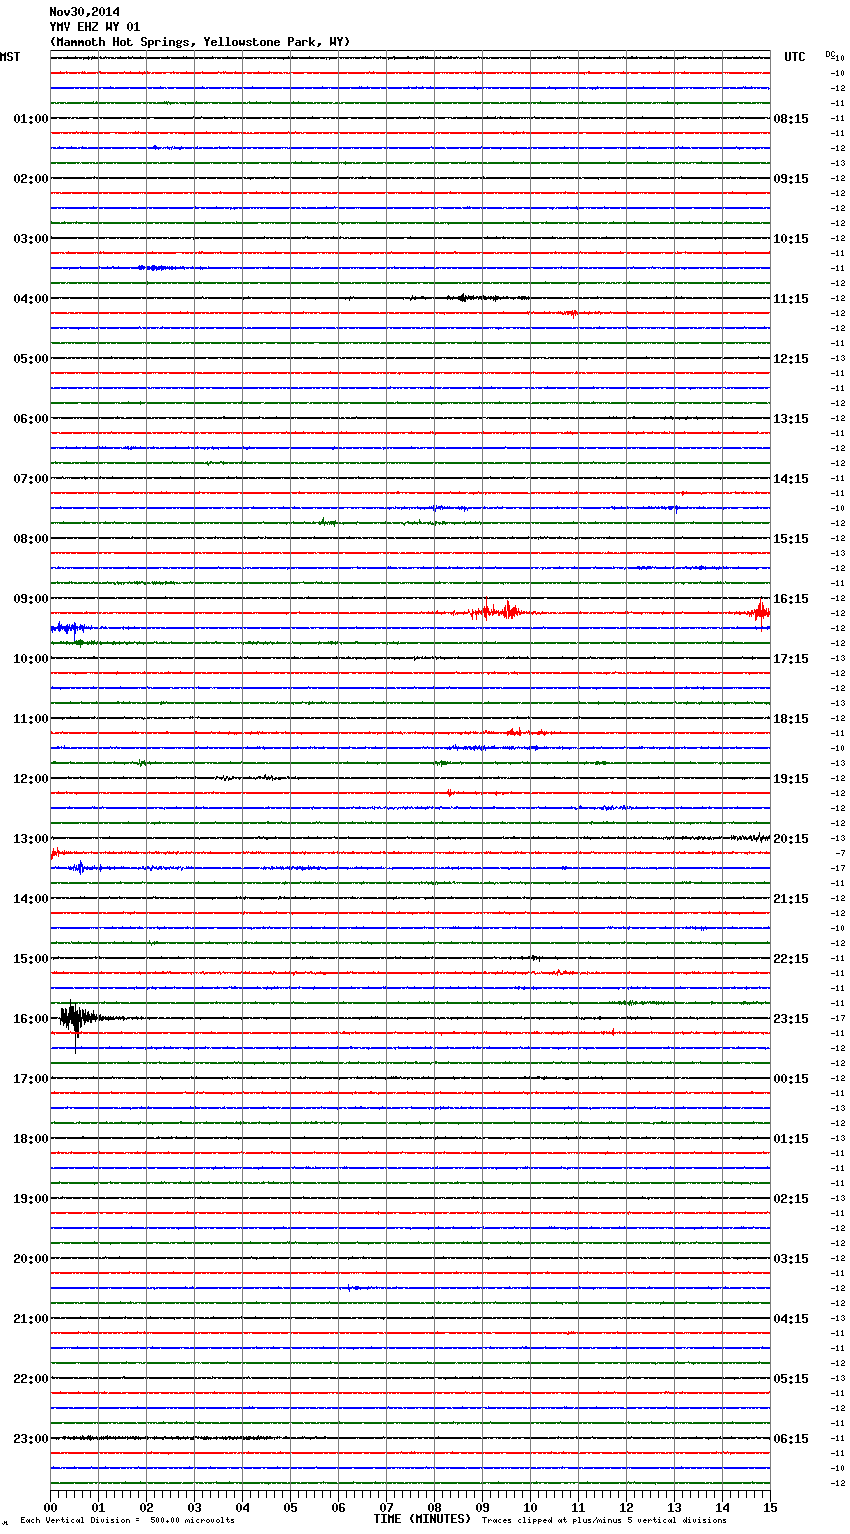Select the 20:00 MST time label

pyautogui.click(x=31, y=1259)
